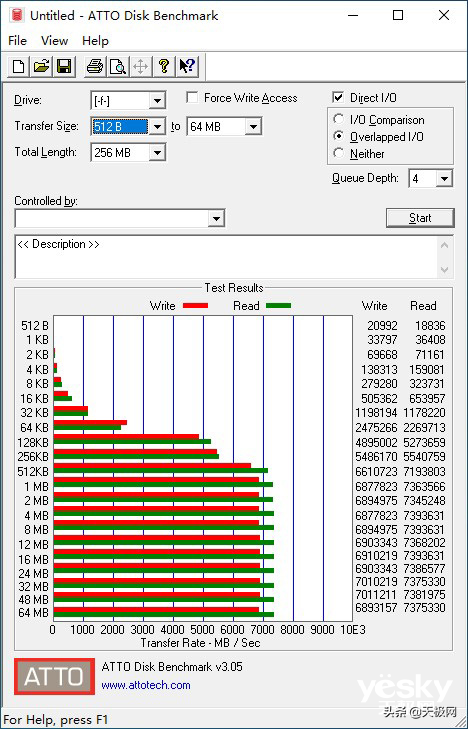Click the 512 B write value 20992
This screenshot has height=729, width=468.
[x=382, y=325]
